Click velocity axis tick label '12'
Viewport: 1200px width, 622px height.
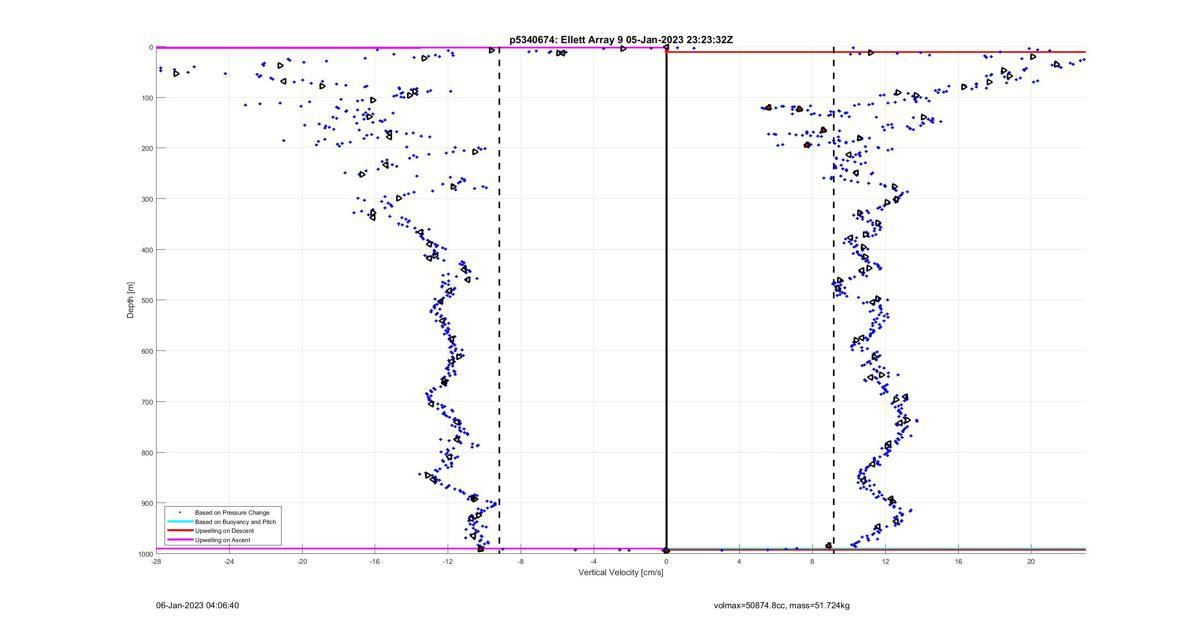point(886,561)
